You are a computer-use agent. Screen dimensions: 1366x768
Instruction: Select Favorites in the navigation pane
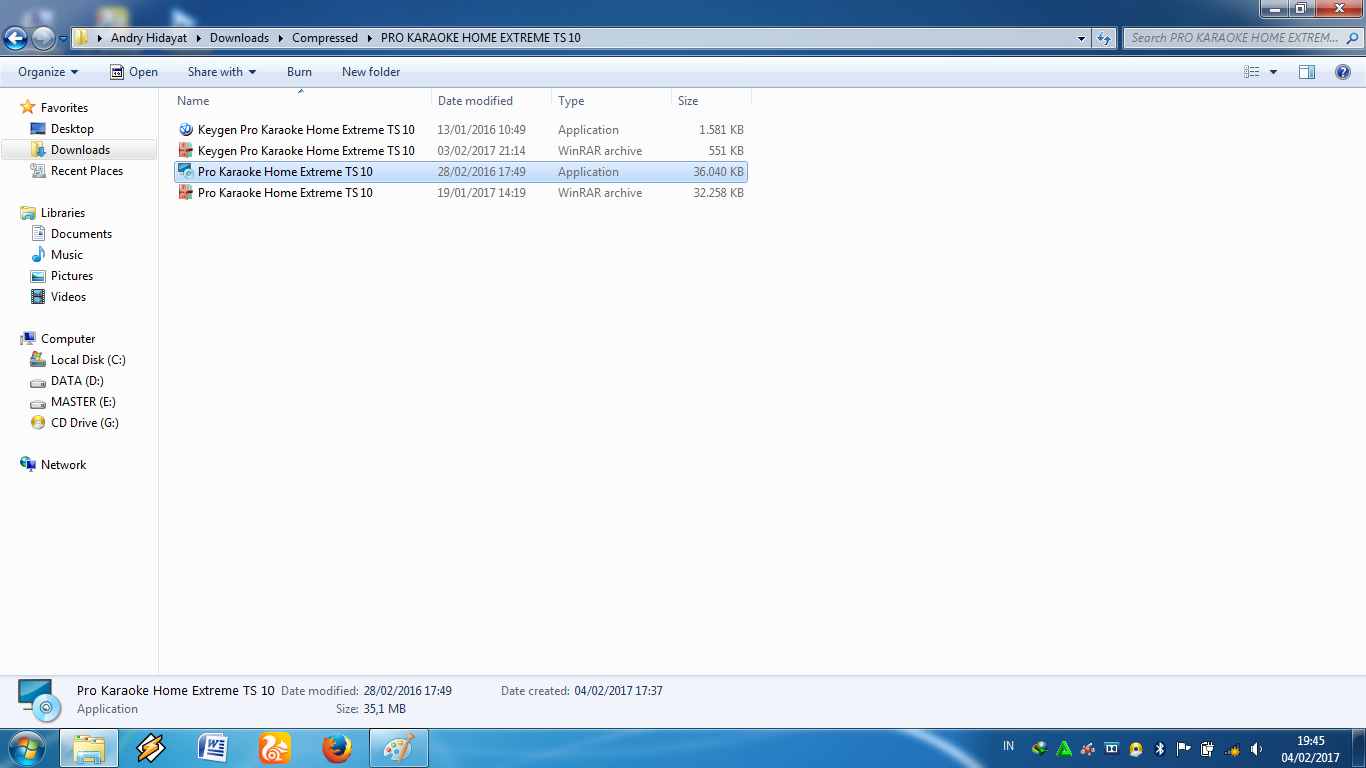coord(64,108)
